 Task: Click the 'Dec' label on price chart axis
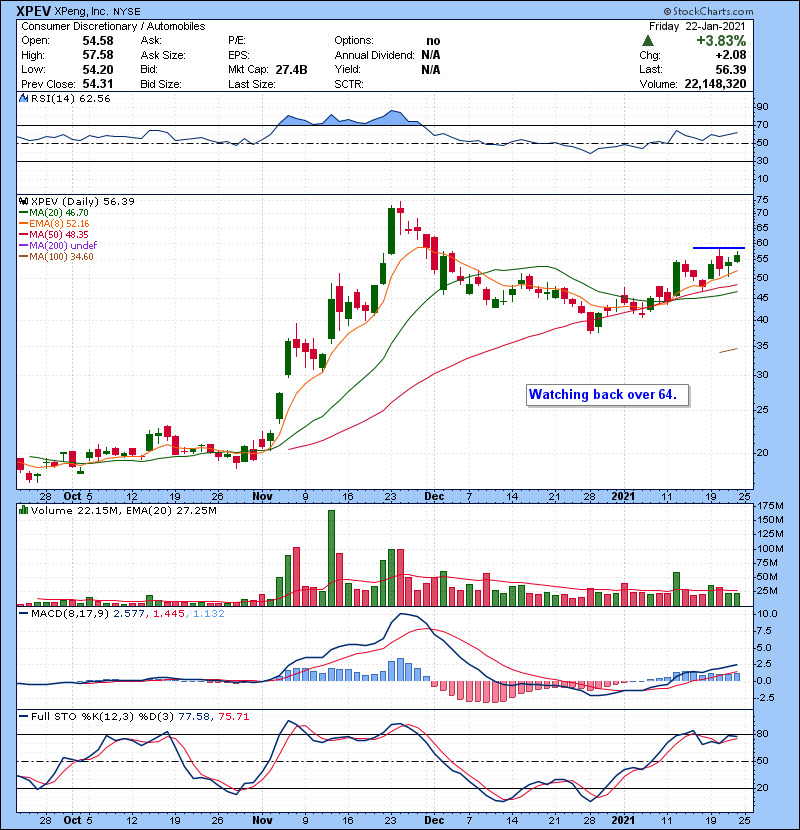434,496
